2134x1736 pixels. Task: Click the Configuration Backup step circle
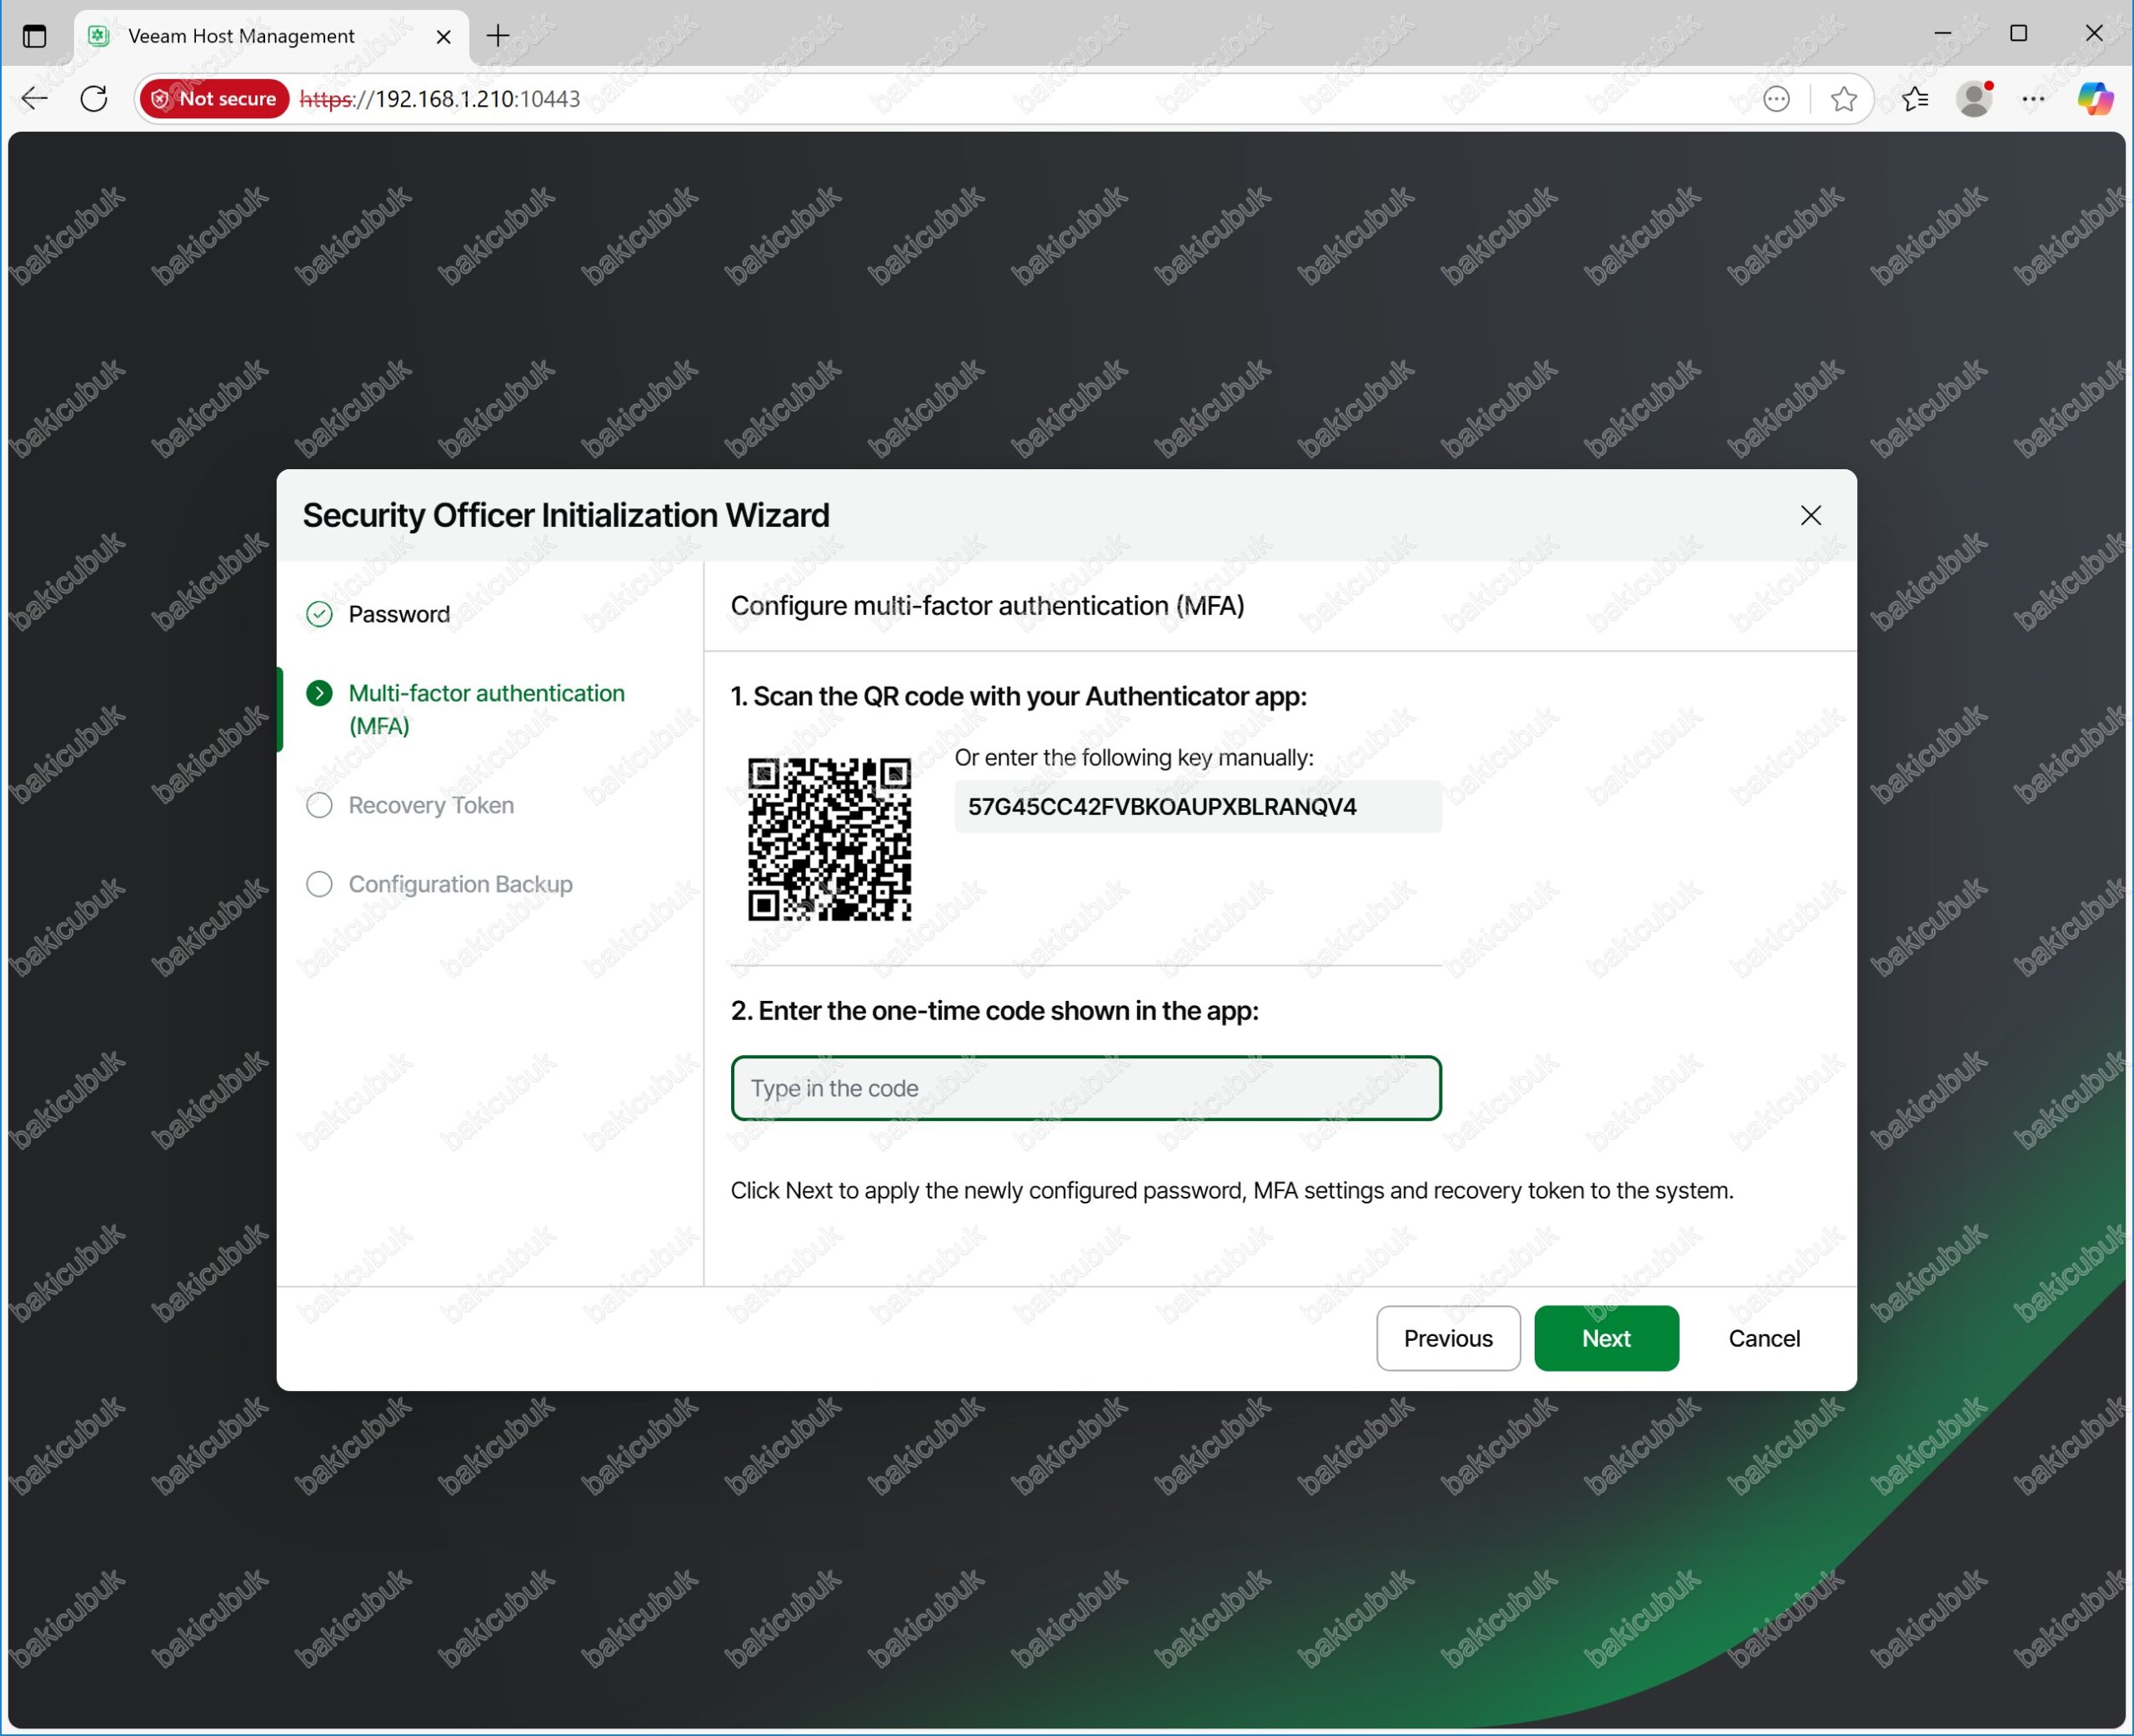click(x=319, y=884)
